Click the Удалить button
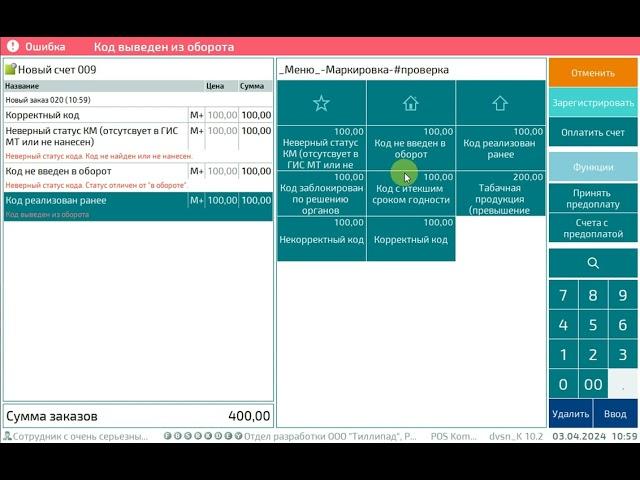The image size is (640, 480). 571,413
